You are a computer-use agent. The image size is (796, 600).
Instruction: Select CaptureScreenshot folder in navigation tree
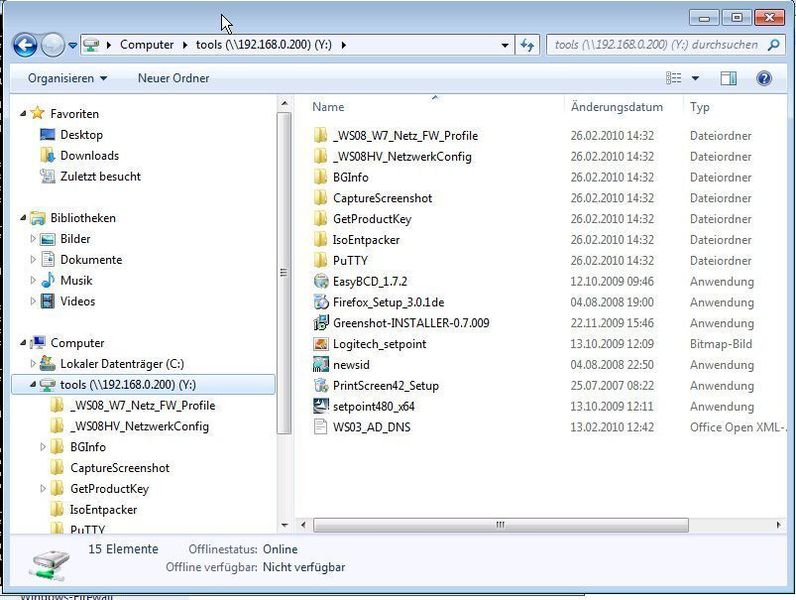coord(120,468)
